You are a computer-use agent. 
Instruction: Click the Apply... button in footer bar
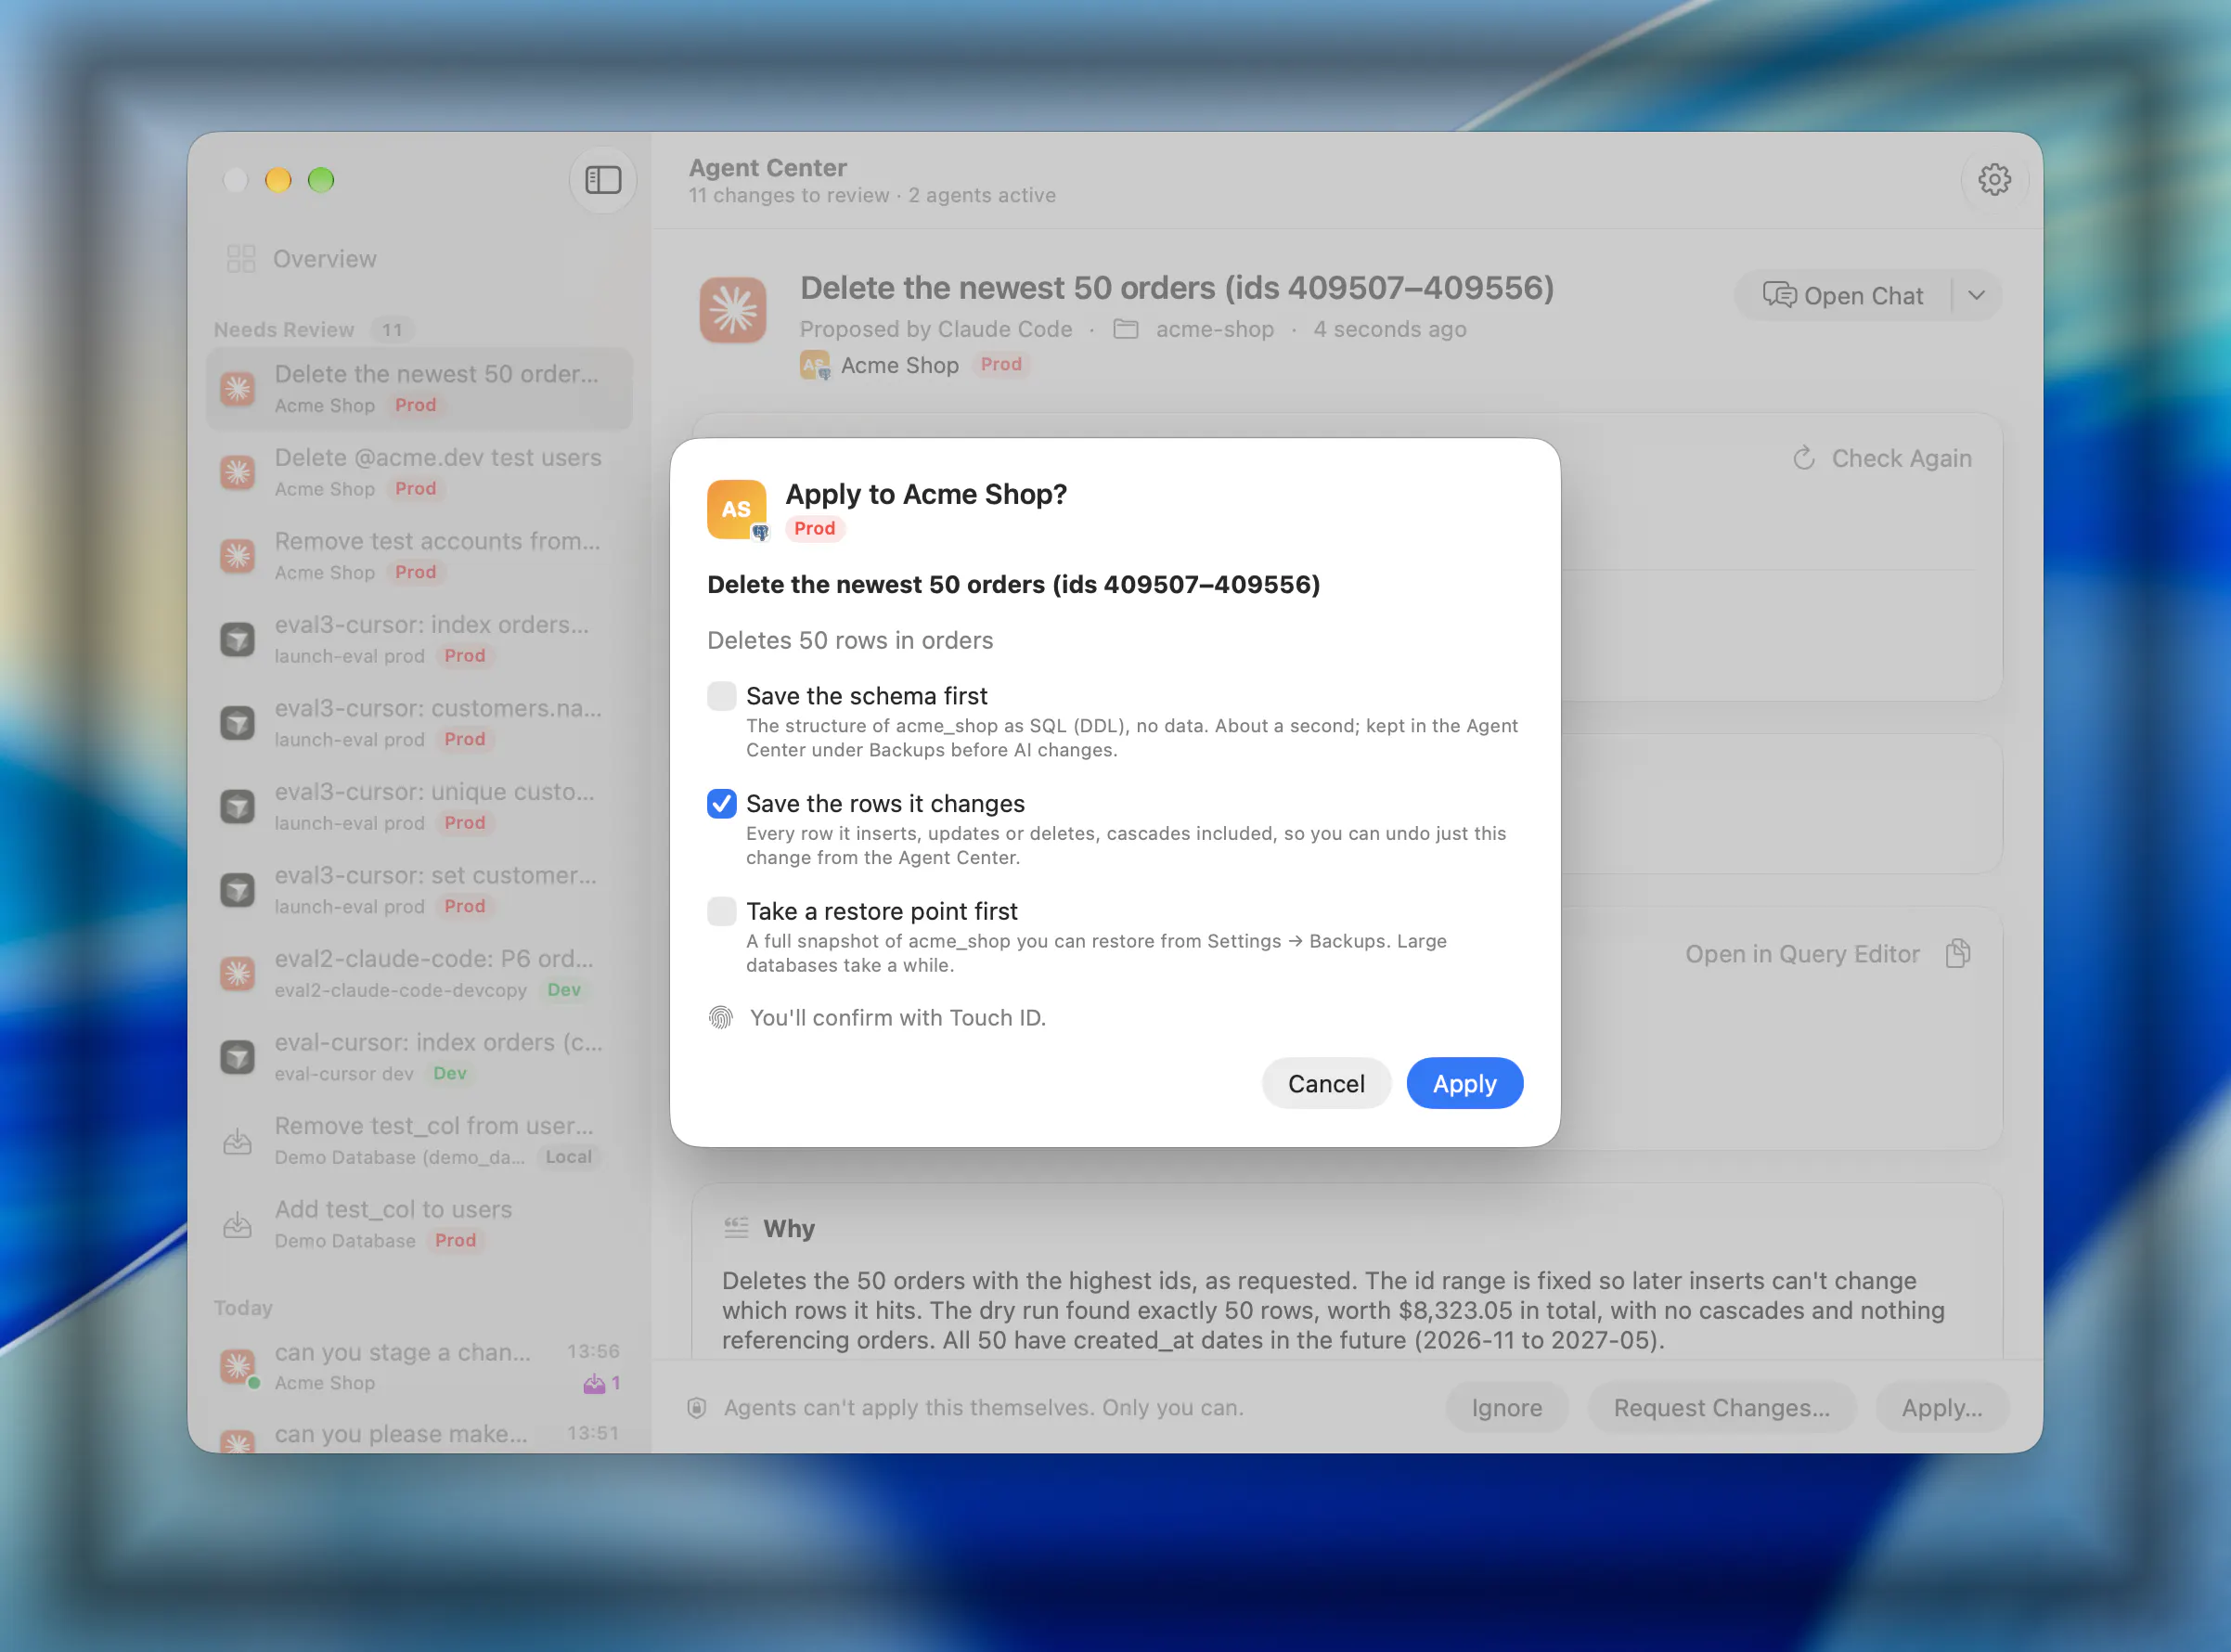1941,1408
